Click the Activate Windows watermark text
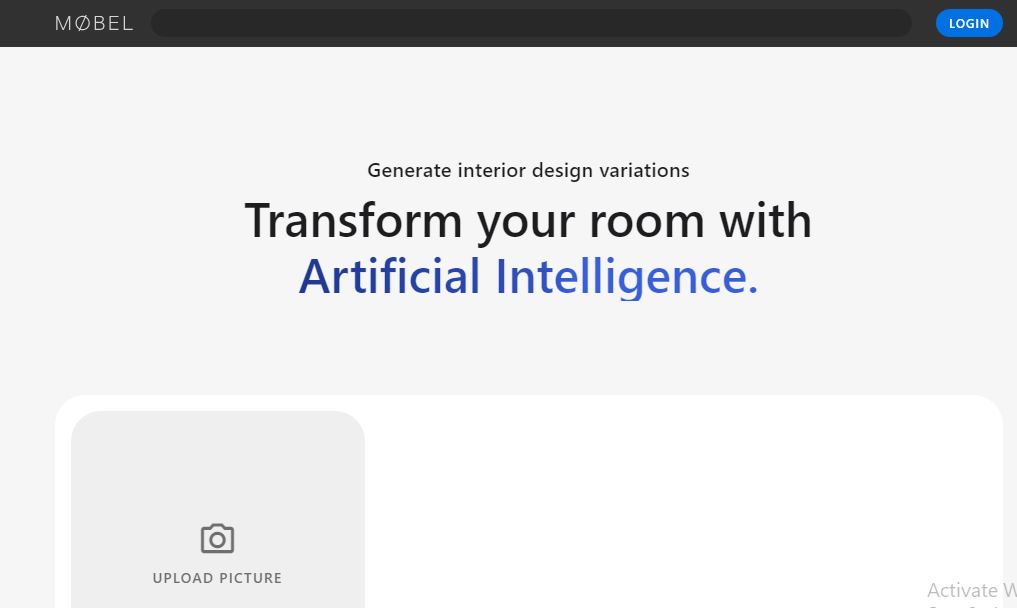Image resolution: width=1017 pixels, height=608 pixels. point(970,590)
